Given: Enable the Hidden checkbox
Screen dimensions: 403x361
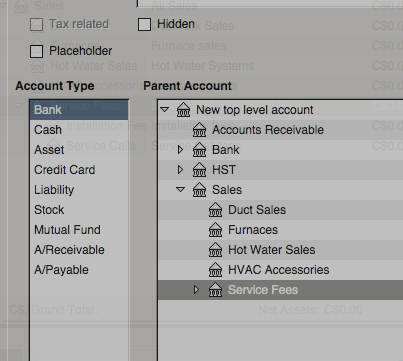Looking at the screenshot, I should (144, 25).
